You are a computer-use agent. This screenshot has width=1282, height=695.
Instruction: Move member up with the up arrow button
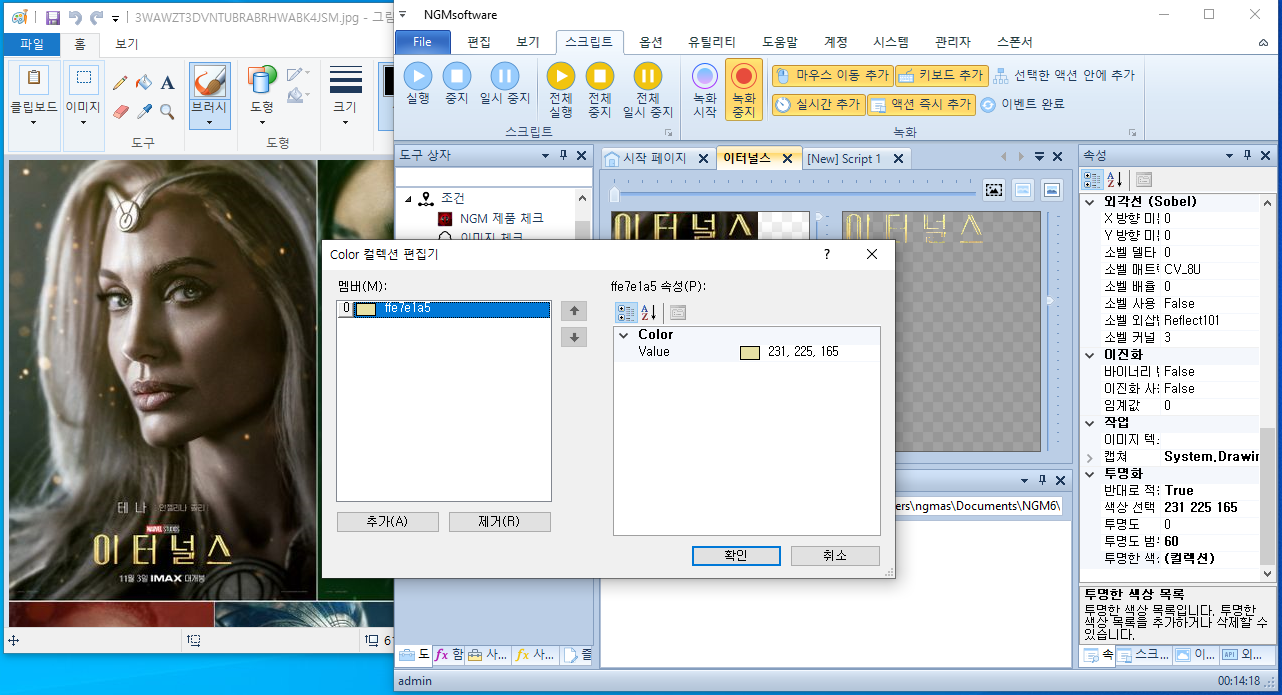[x=574, y=311]
